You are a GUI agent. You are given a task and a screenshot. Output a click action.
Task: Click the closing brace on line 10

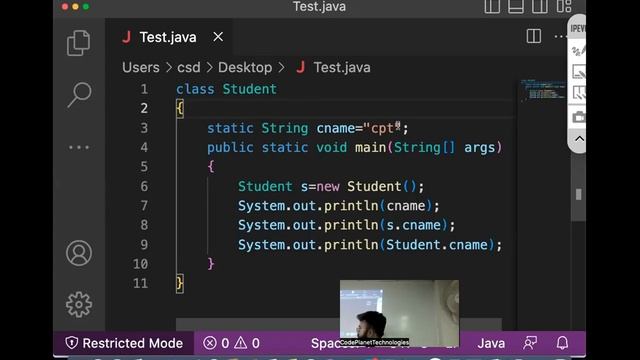tap(211, 264)
